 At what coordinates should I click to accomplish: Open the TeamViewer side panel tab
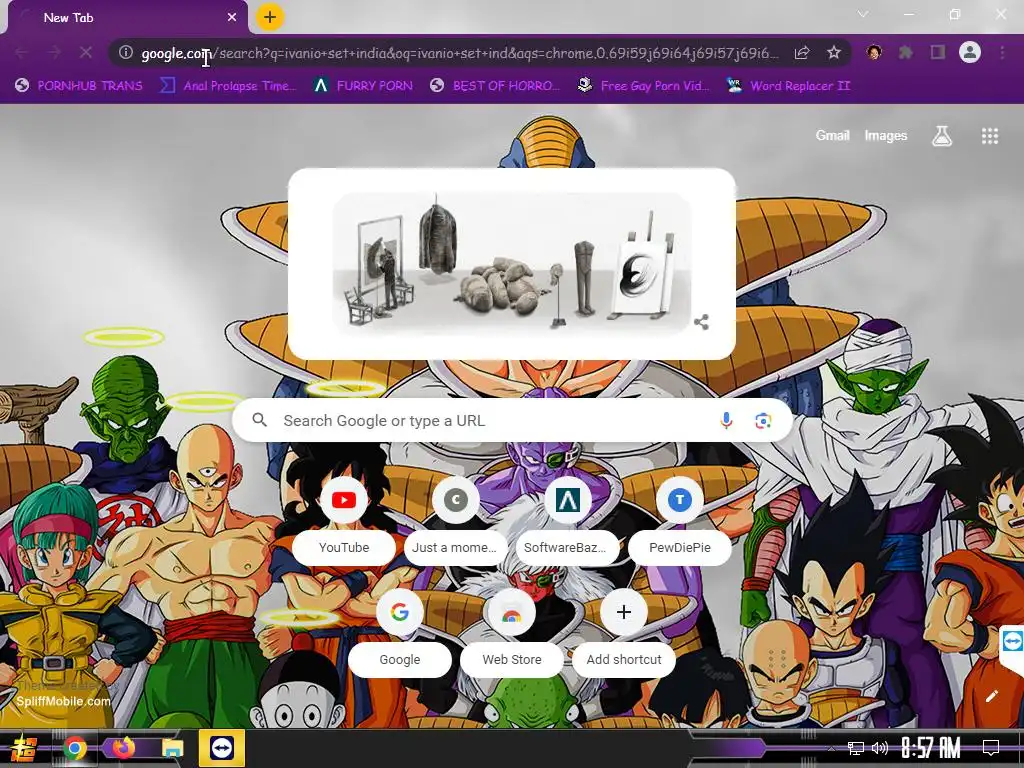(1012, 641)
